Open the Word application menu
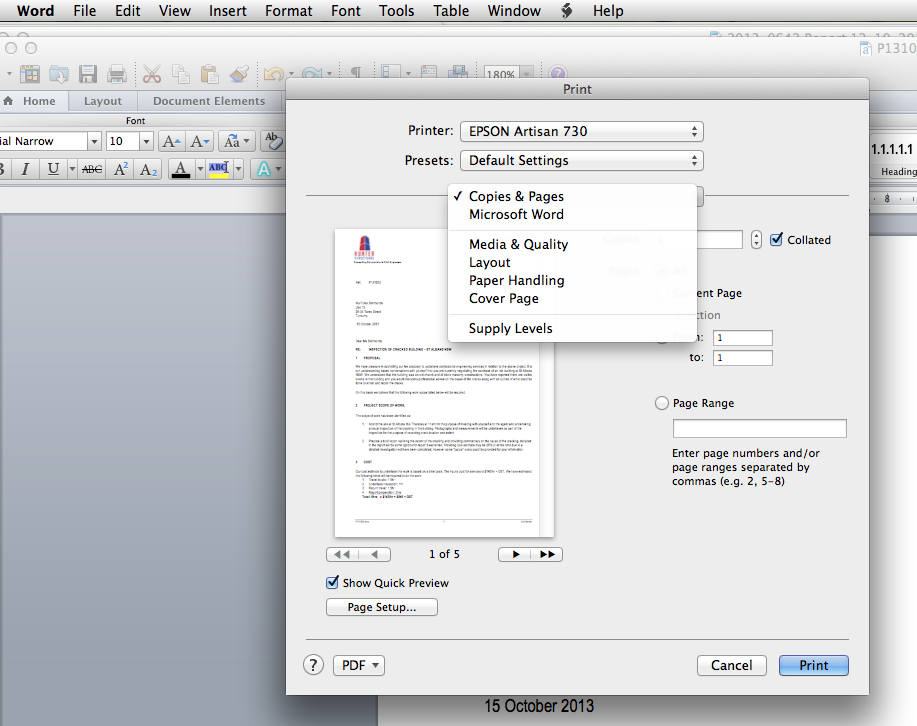The width and height of the screenshot is (917, 726). [36, 11]
